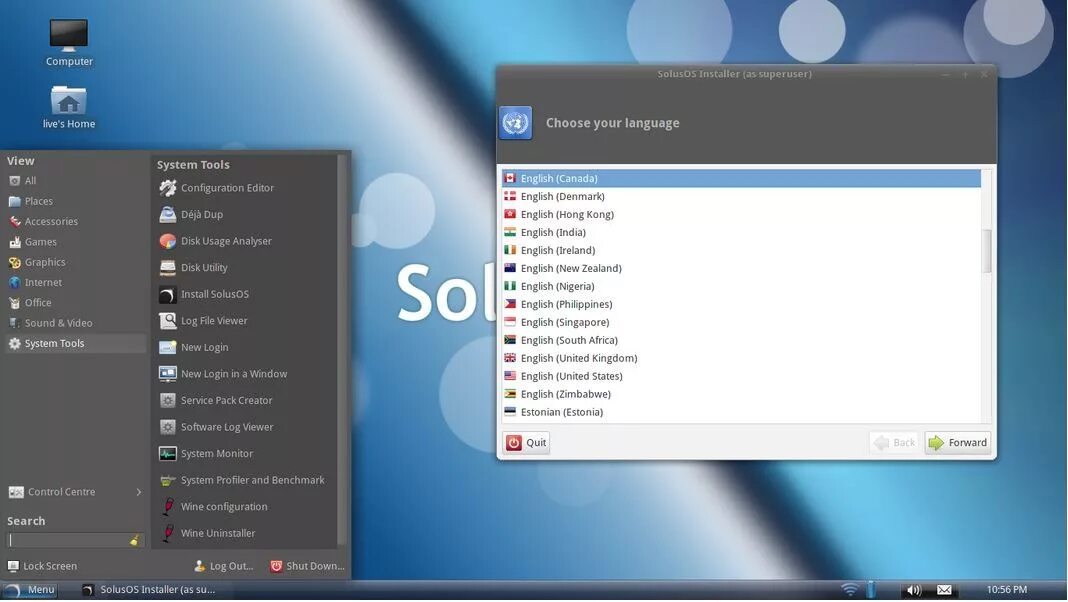Image resolution: width=1068 pixels, height=602 pixels.
Task: Select the Graphics category
Action: click(75, 262)
